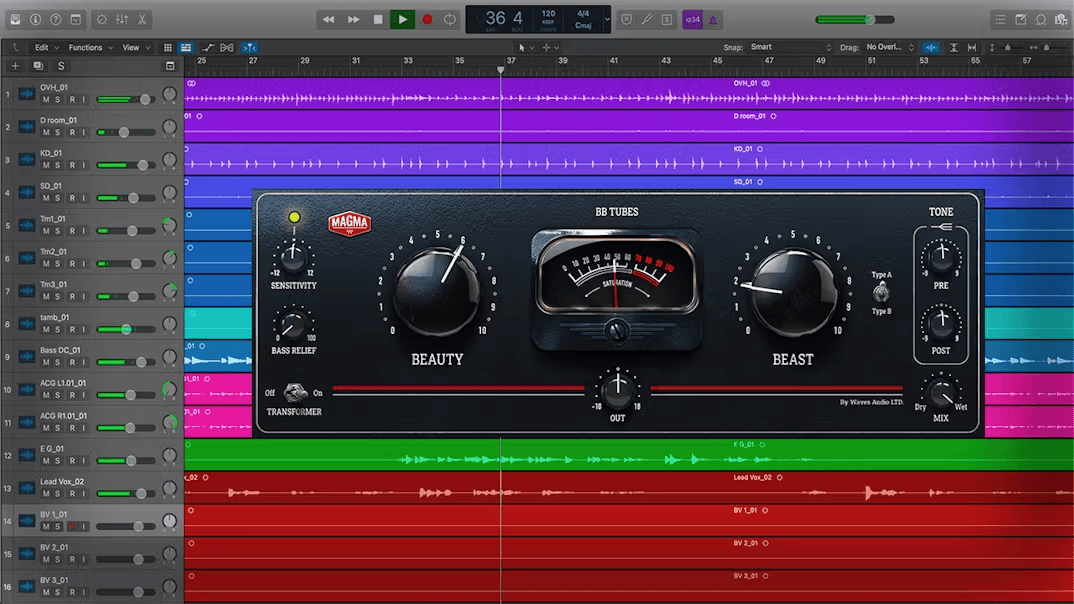Toggle the Quick Help question-mark icon
The image size is (1074, 604).
[55, 20]
